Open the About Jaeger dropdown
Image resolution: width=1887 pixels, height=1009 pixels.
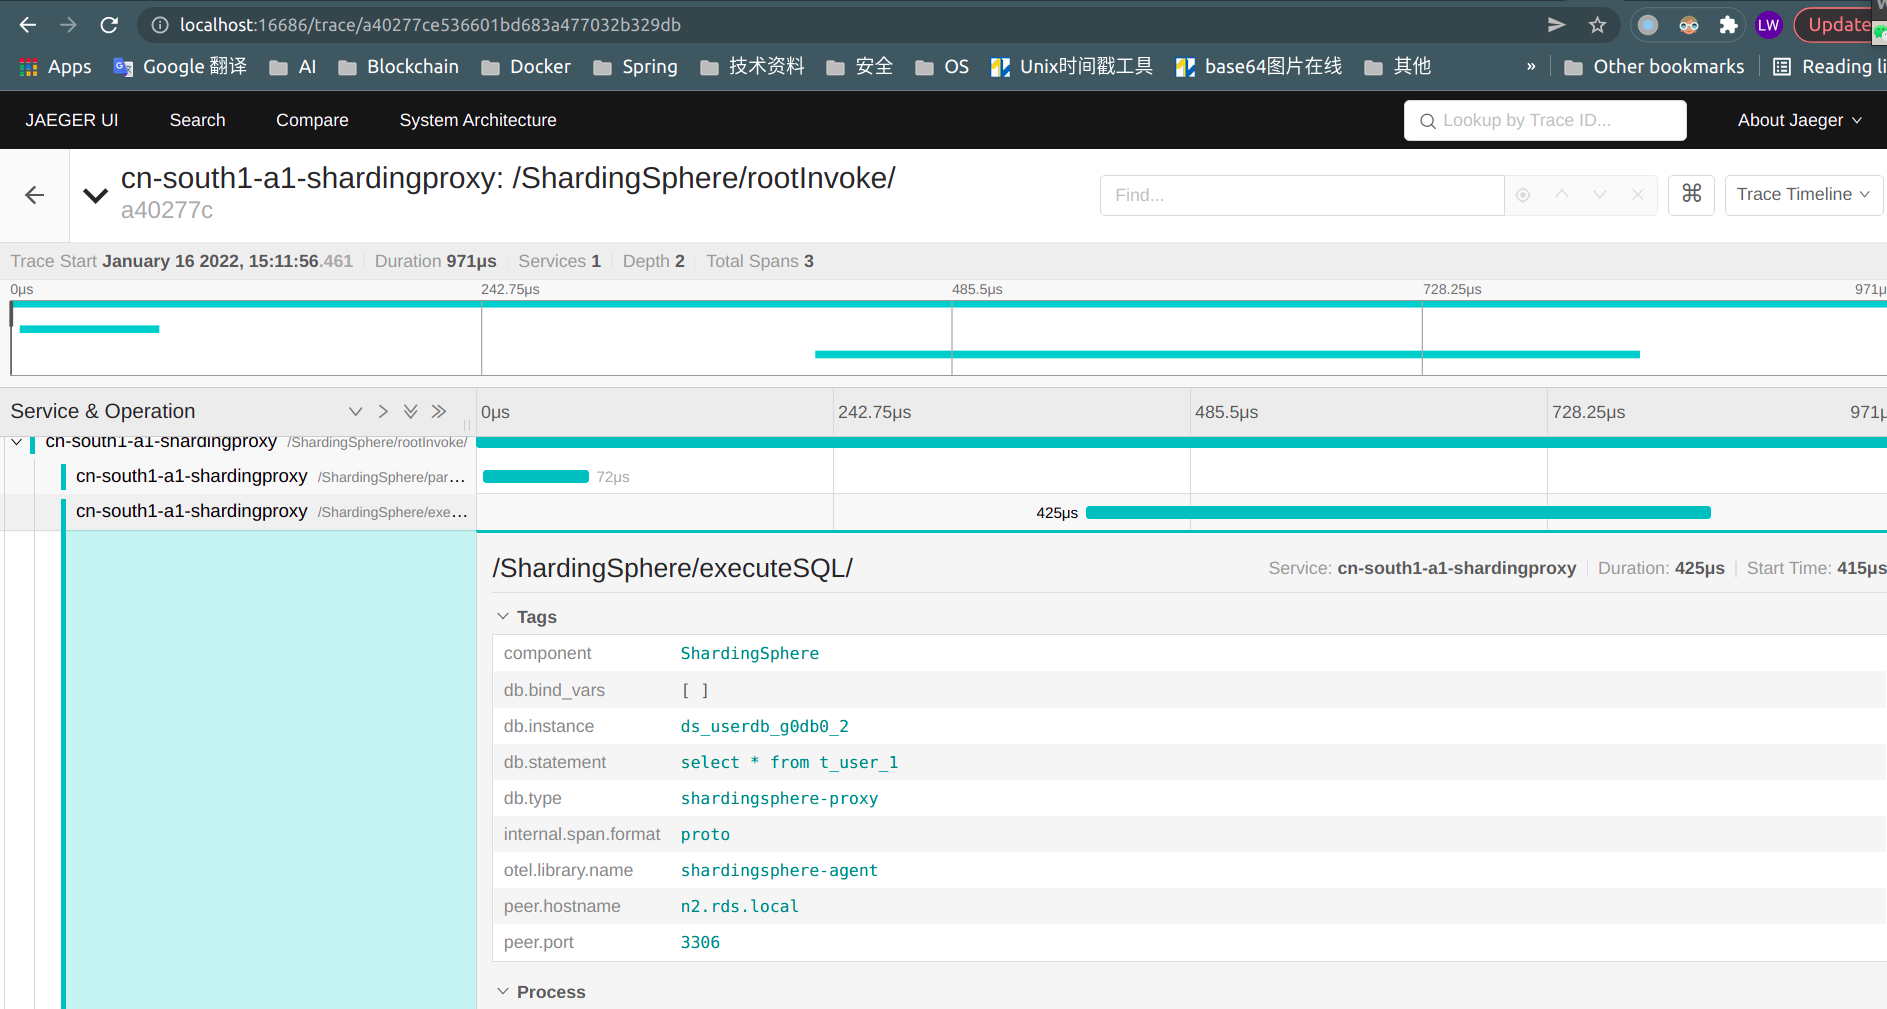1799,120
